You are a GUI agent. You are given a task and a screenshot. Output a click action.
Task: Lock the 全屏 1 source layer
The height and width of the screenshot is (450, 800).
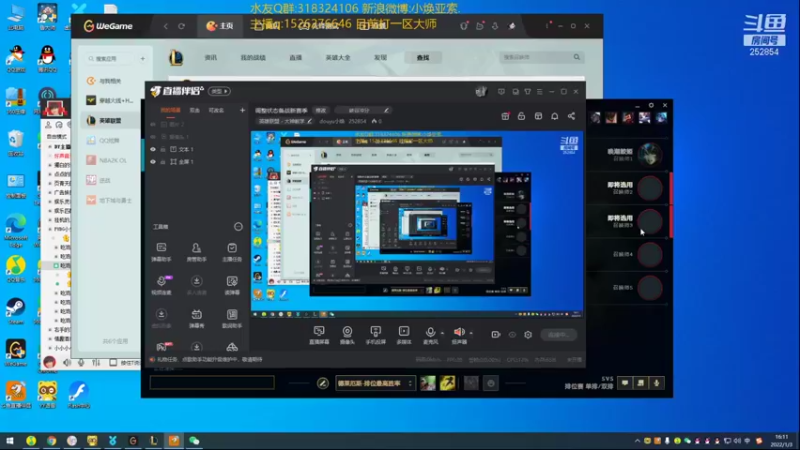(x=163, y=162)
